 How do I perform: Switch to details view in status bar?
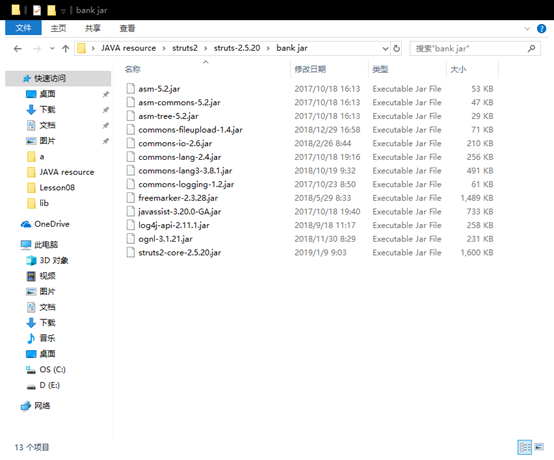tap(524, 447)
